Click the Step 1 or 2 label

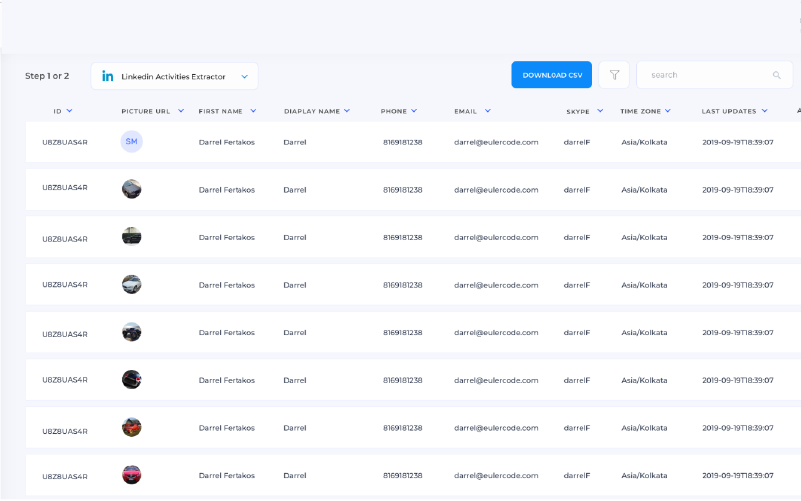(47, 76)
